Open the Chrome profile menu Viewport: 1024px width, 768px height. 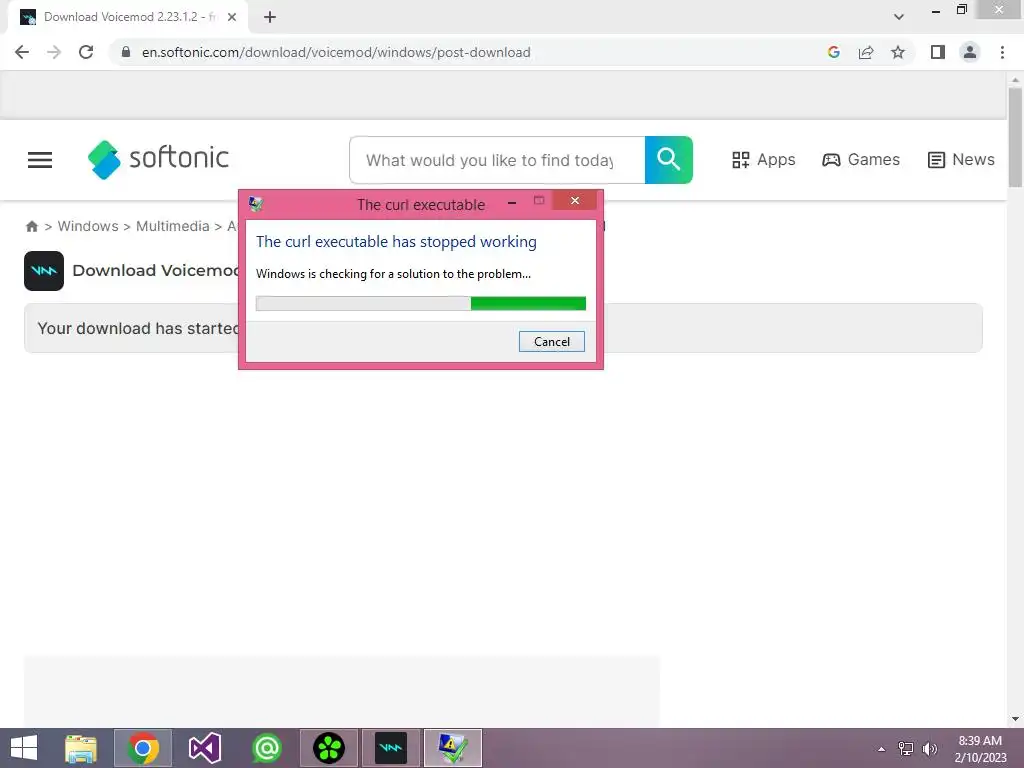[970, 52]
